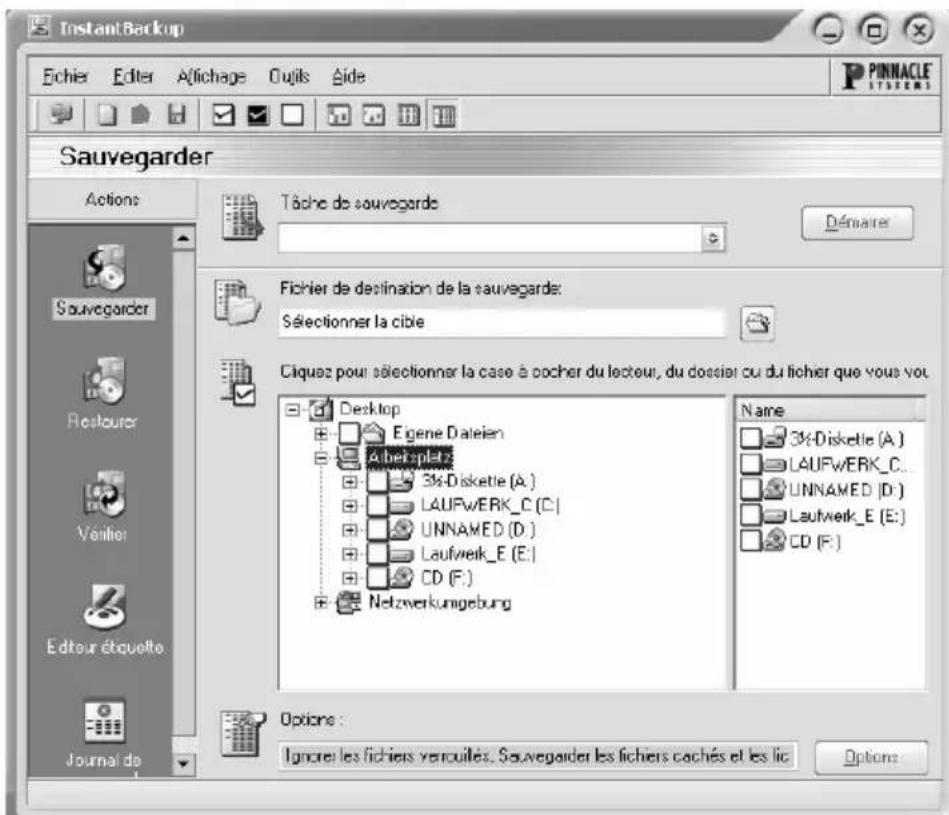Image resolution: width=949 pixels, height=815 pixels.
Task: Click the Pinnacle Systems logo
Action: click(x=887, y=76)
